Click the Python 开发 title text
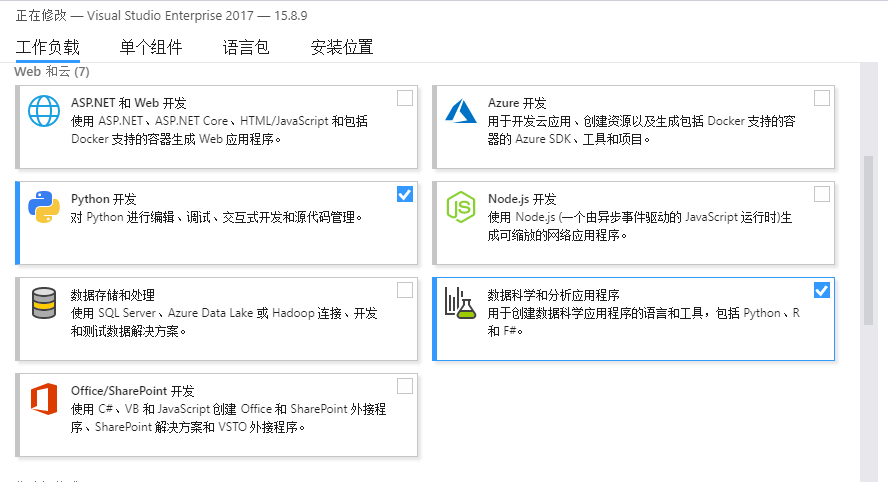The height and width of the screenshot is (482, 888). pos(104,199)
